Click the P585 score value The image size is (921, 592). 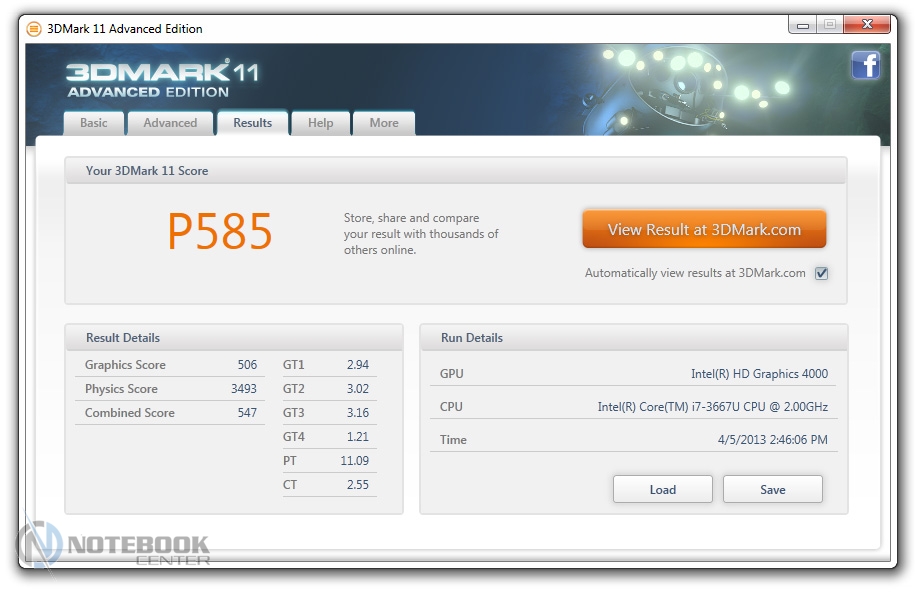pos(220,231)
